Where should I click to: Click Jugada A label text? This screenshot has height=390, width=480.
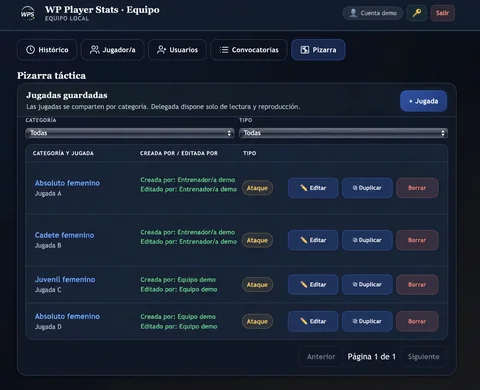point(48,194)
